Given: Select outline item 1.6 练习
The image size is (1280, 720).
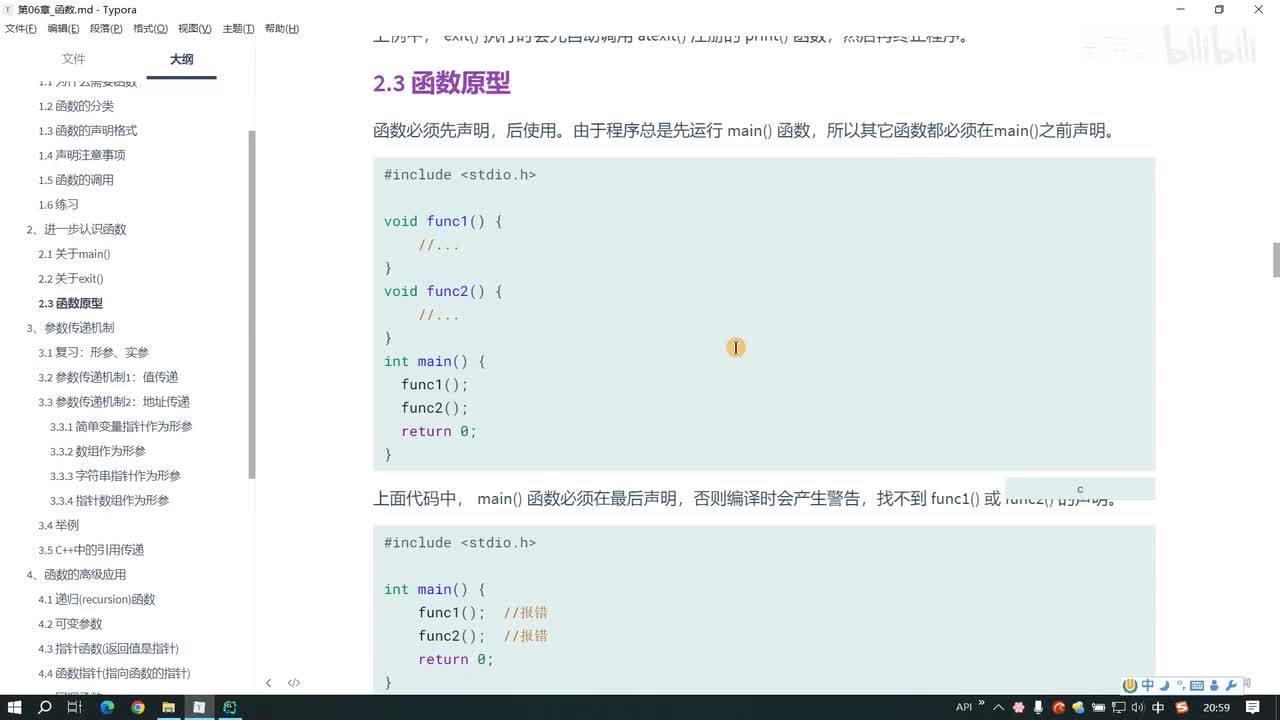Looking at the screenshot, I should click(58, 205).
